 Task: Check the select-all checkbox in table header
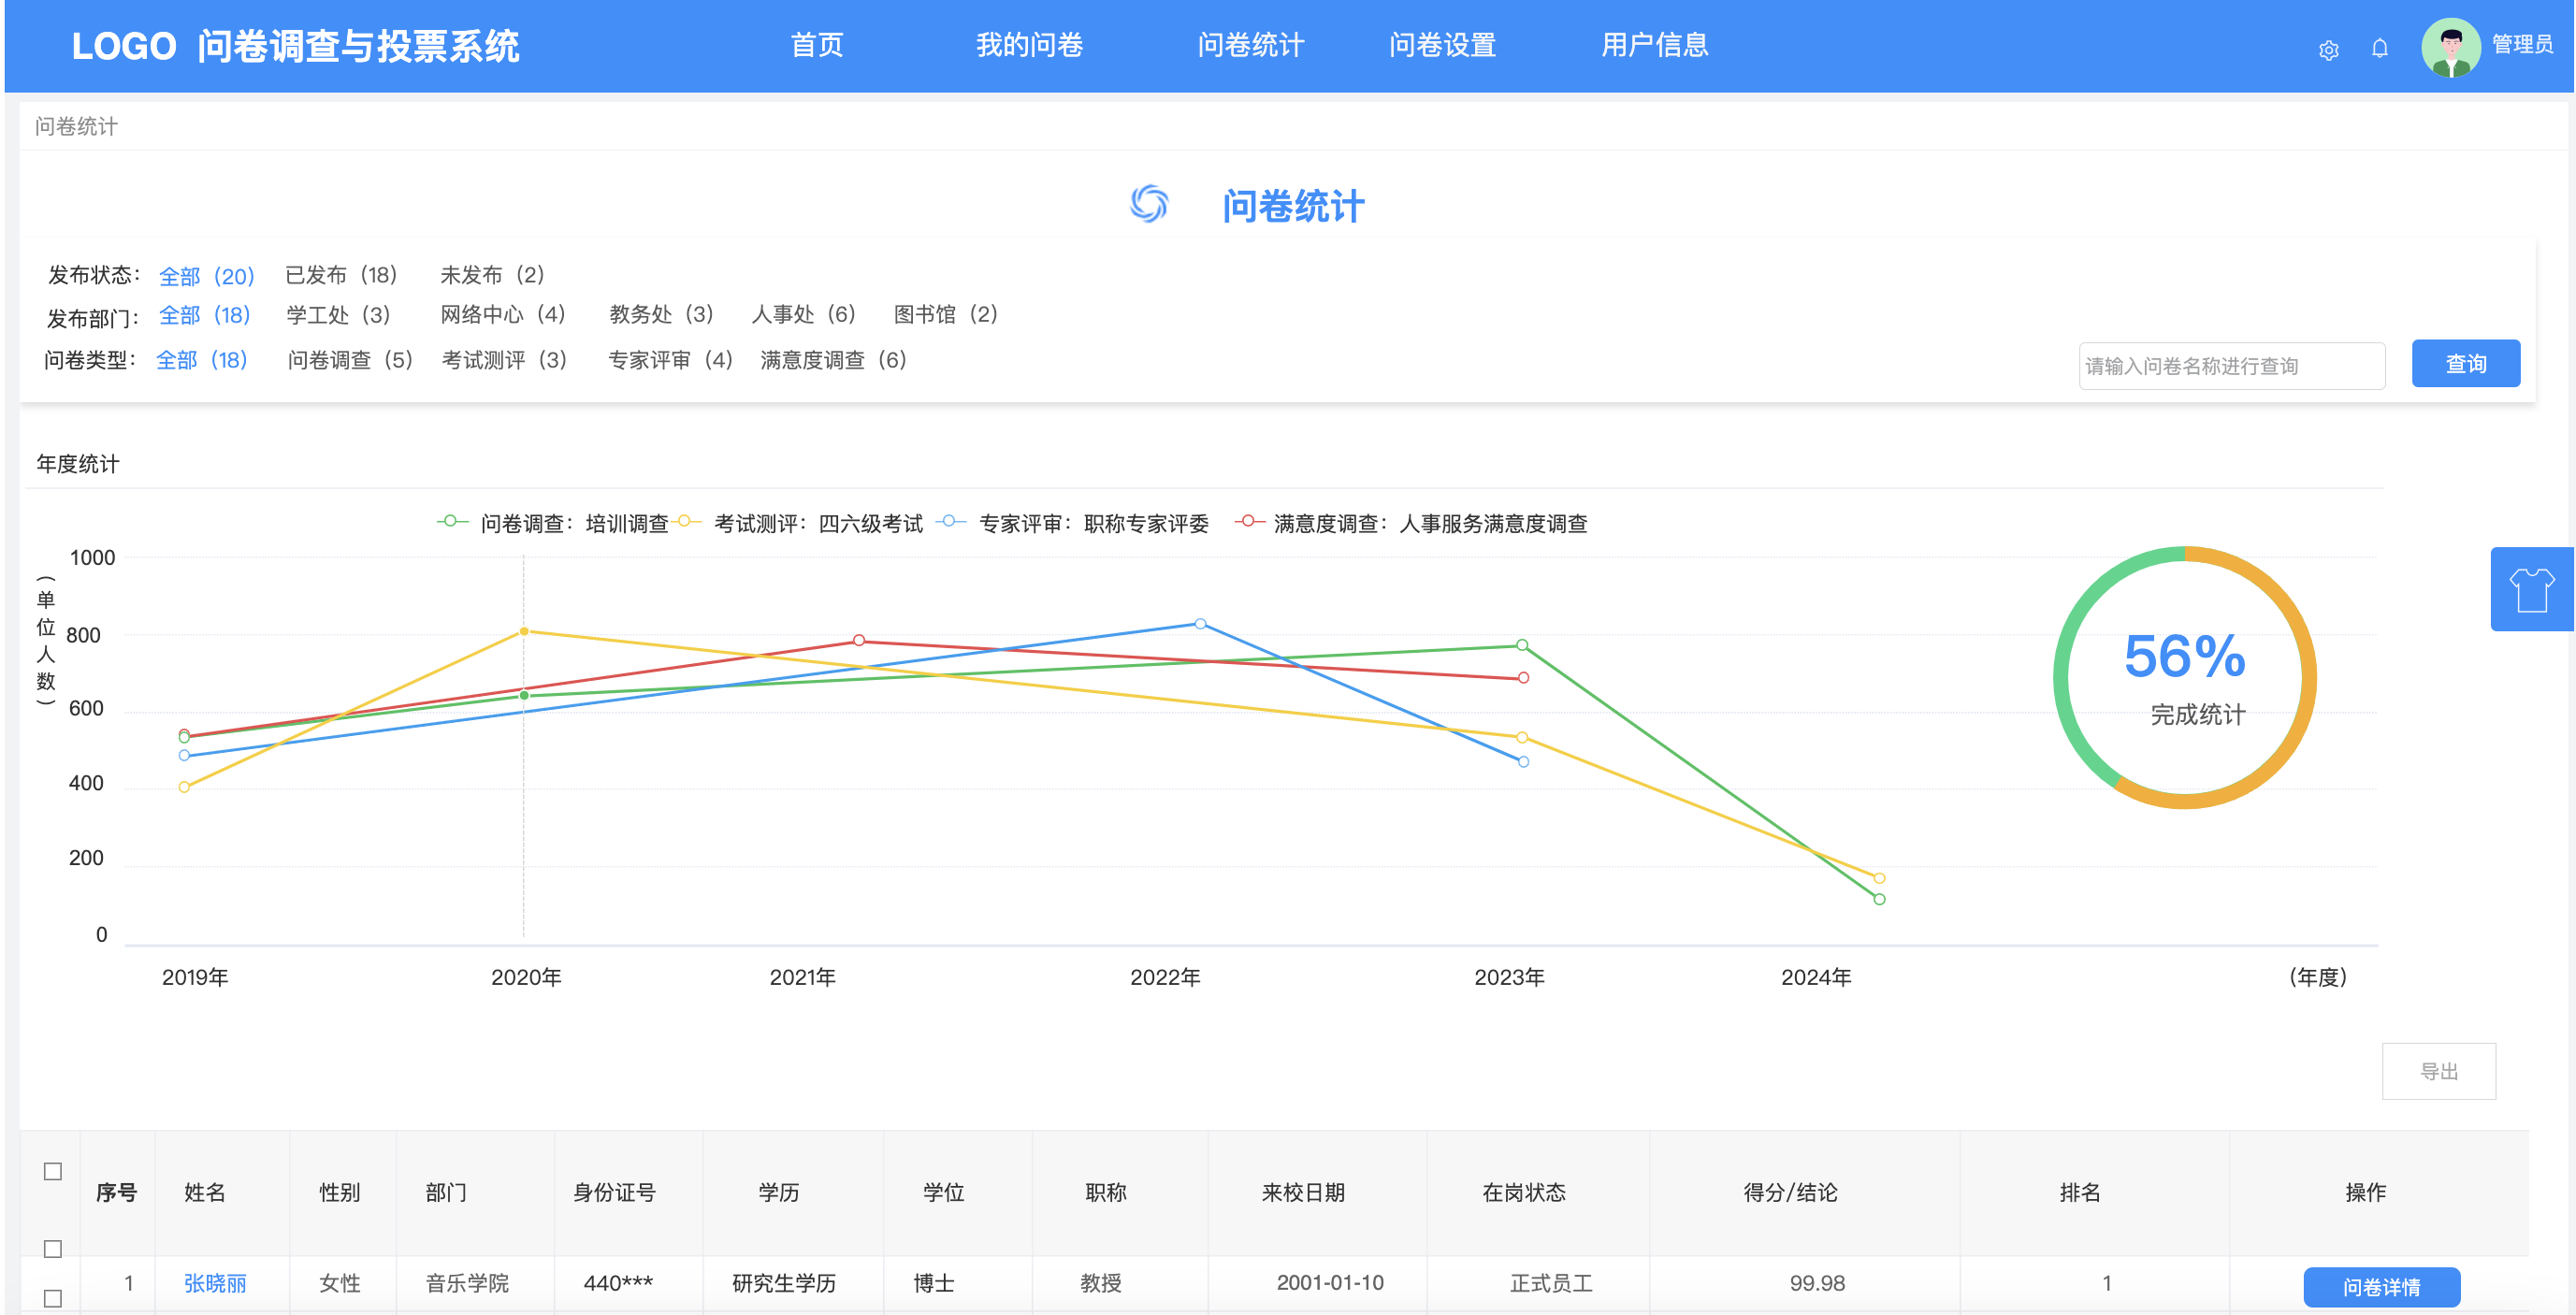[53, 1171]
